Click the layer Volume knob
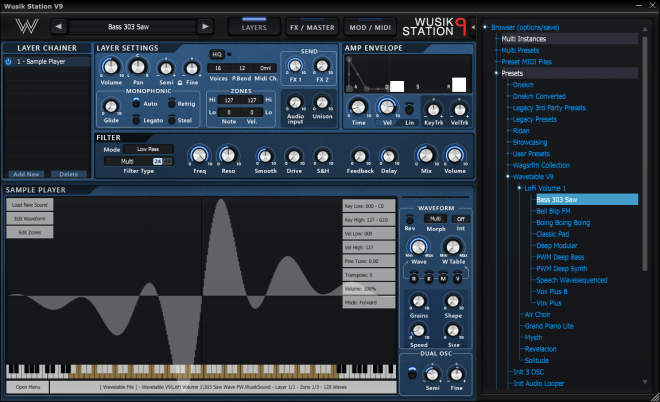 click(x=111, y=67)
